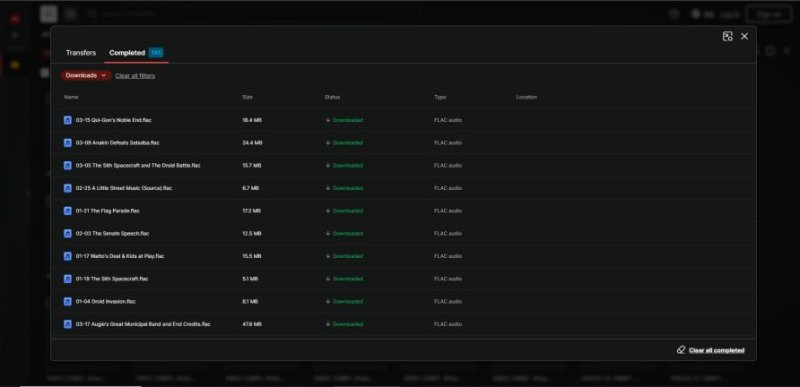Image resolution: width=800 pixels, height=387 pixels.
Task: Click the 18.4 MB size value
Action: pos(252,120)
